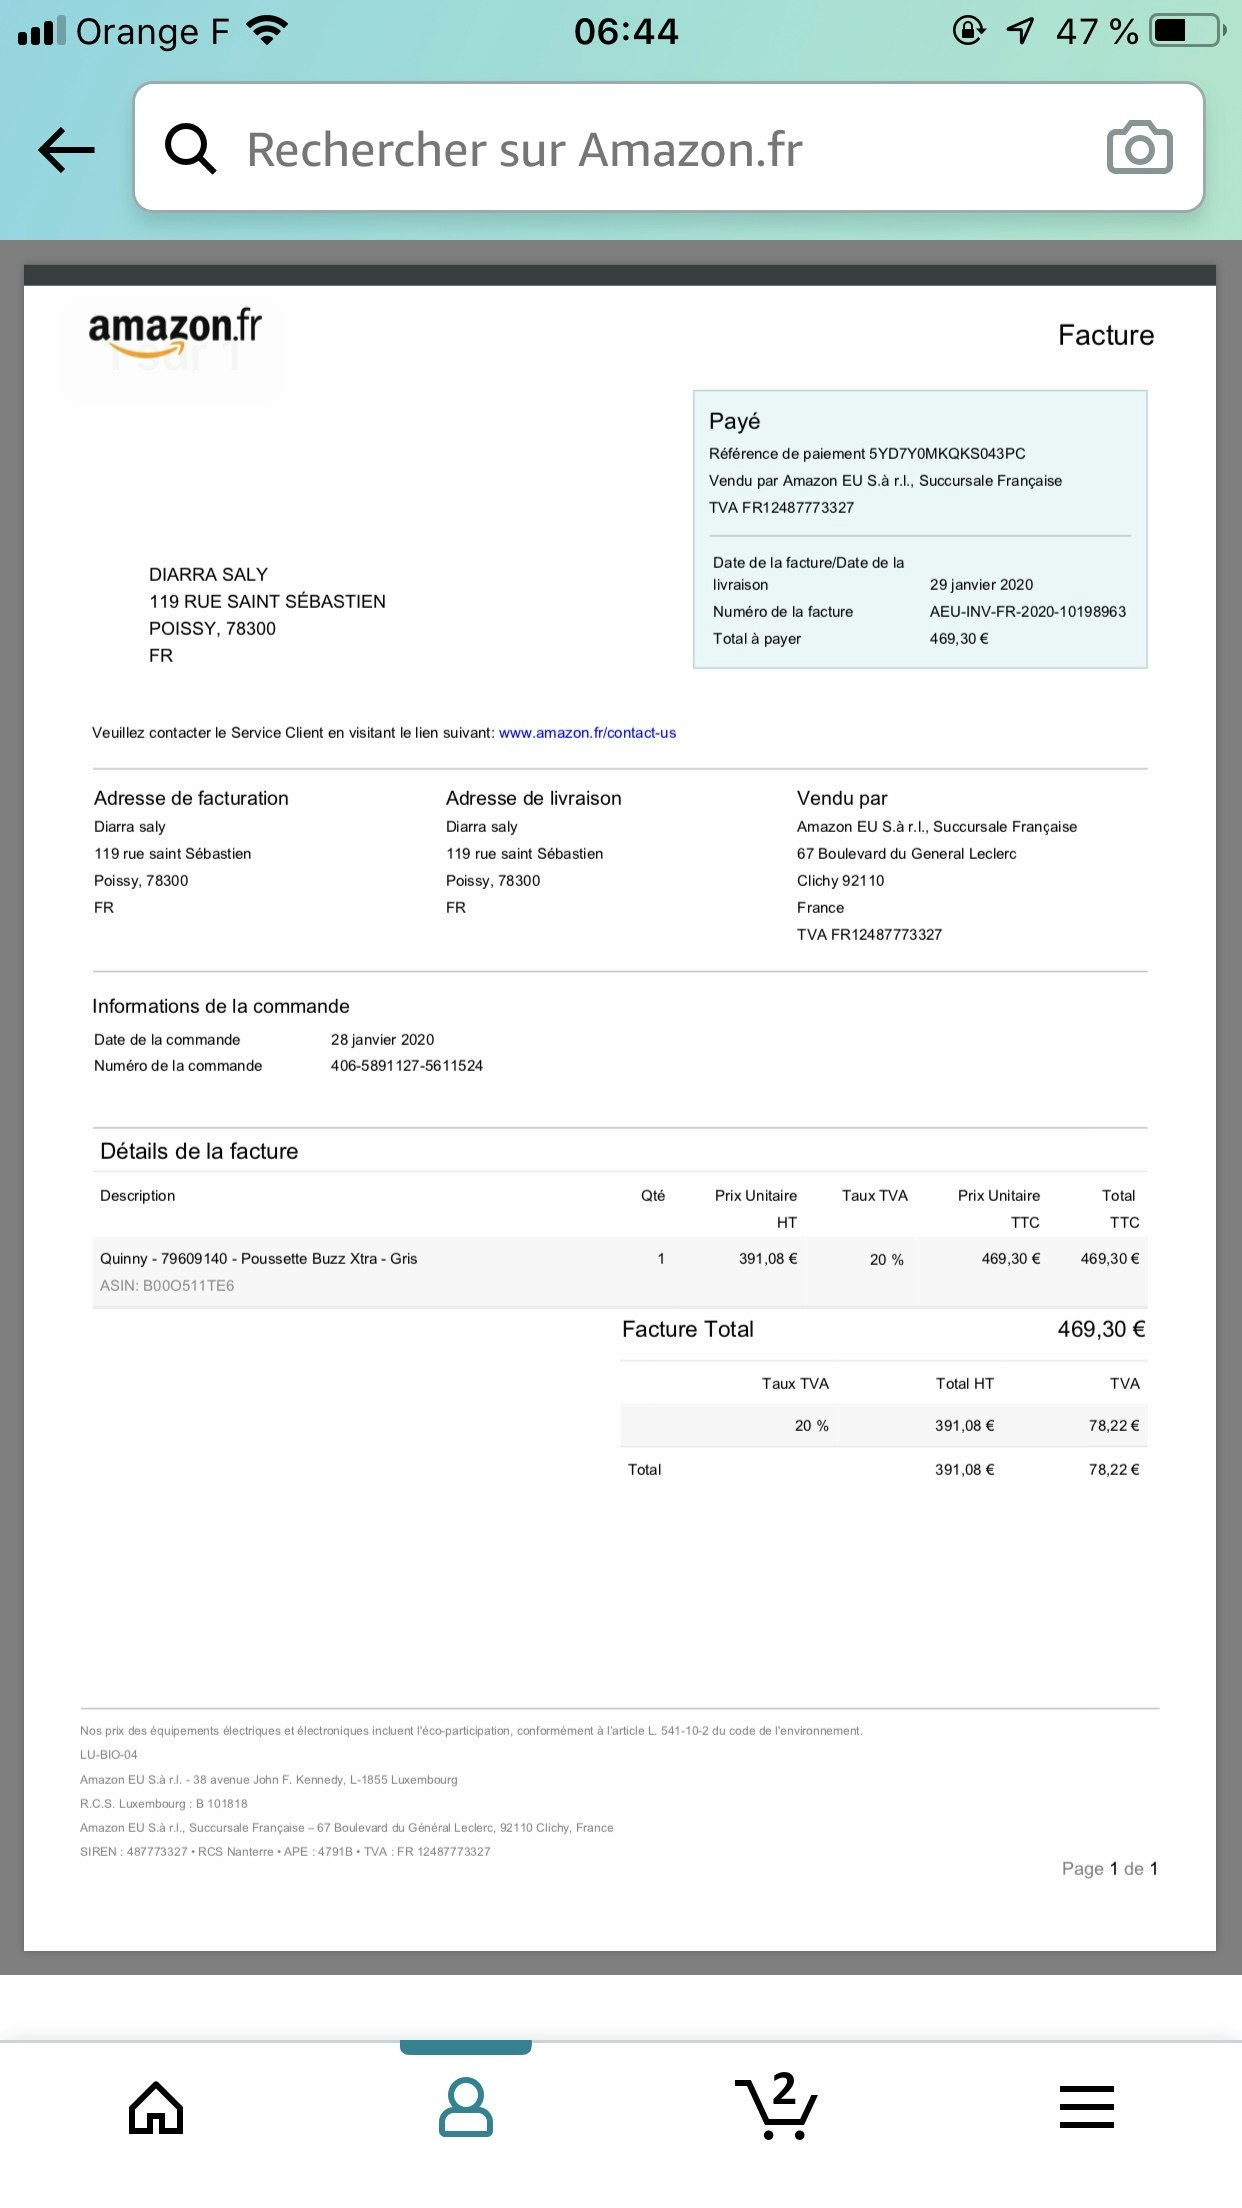Tap the back arrow icon
Screen dimensions: 1242x2208
click(66, 150)
